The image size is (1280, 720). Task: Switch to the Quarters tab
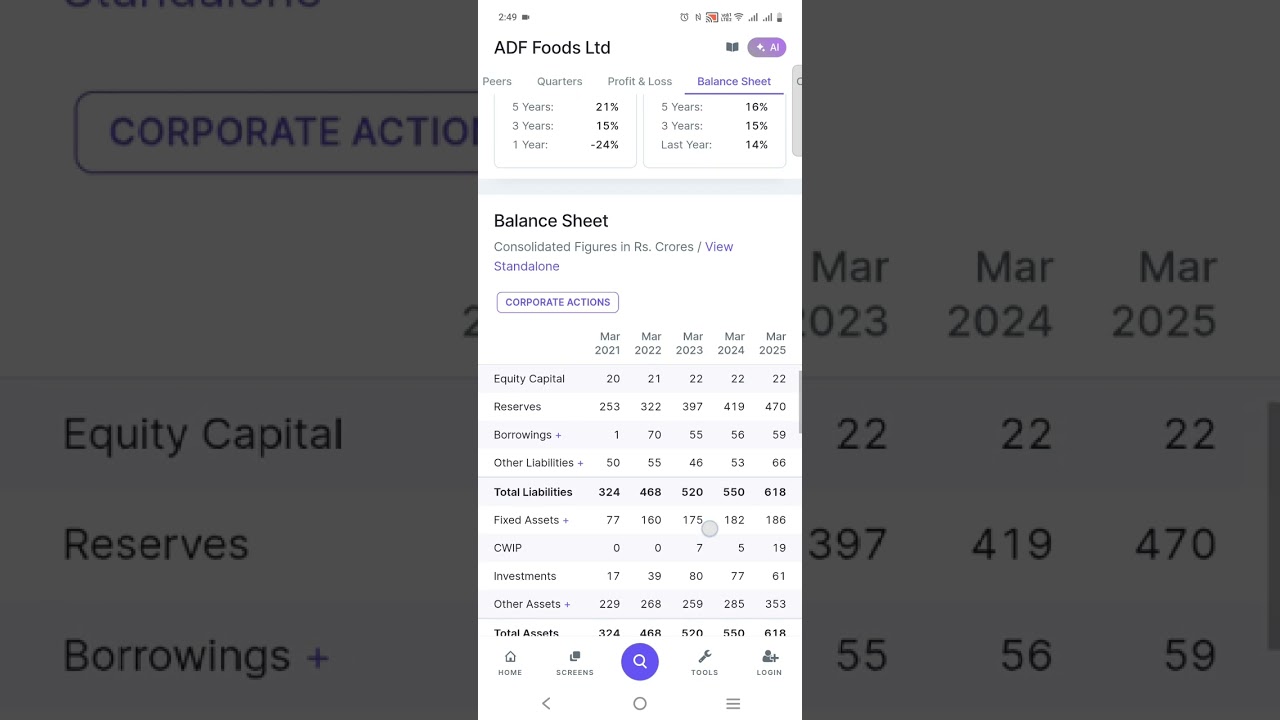click(559, 81)
